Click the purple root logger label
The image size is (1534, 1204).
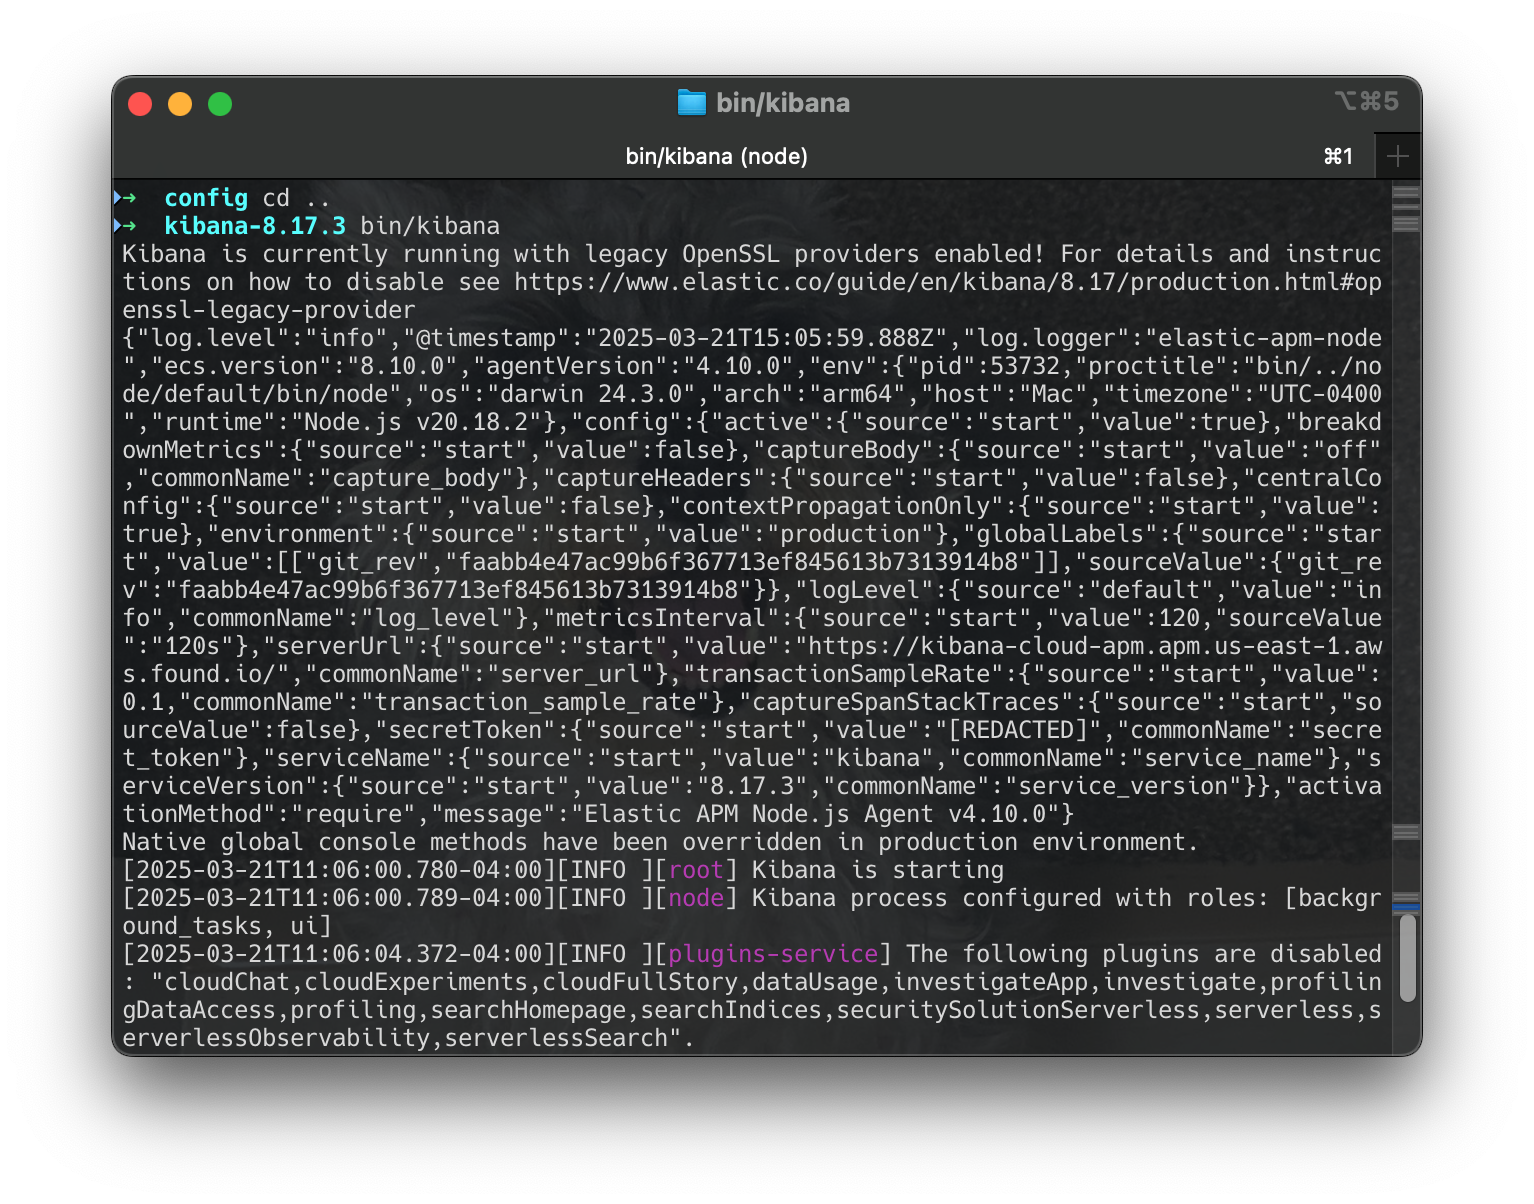695,870
